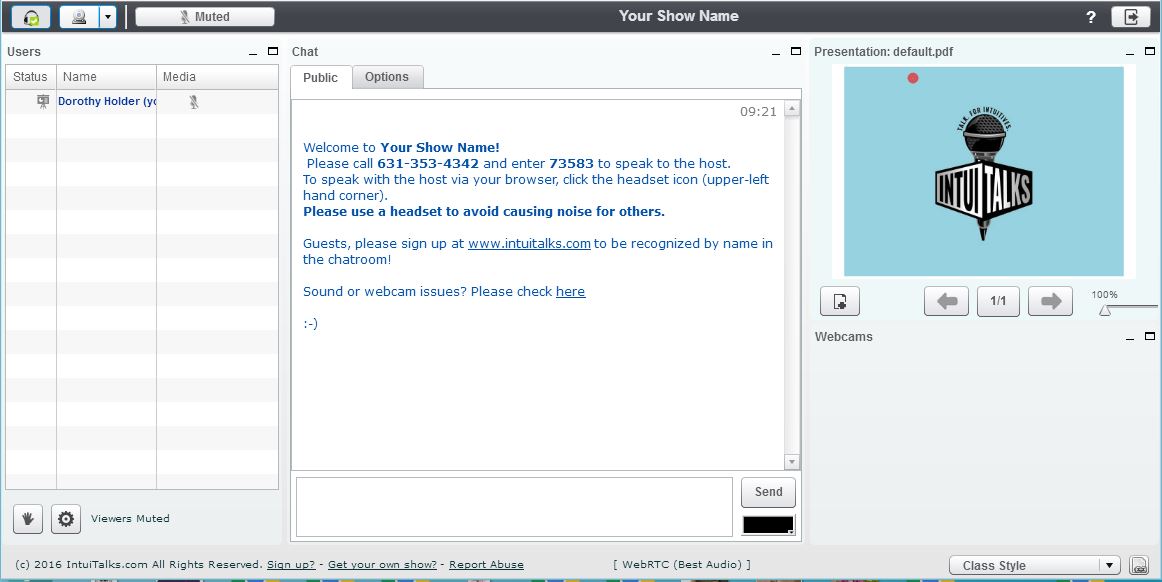Open the 1/1 slide selector
Image resolution: width=1162 pixels, height=582 pixels.
coord(998,301)
